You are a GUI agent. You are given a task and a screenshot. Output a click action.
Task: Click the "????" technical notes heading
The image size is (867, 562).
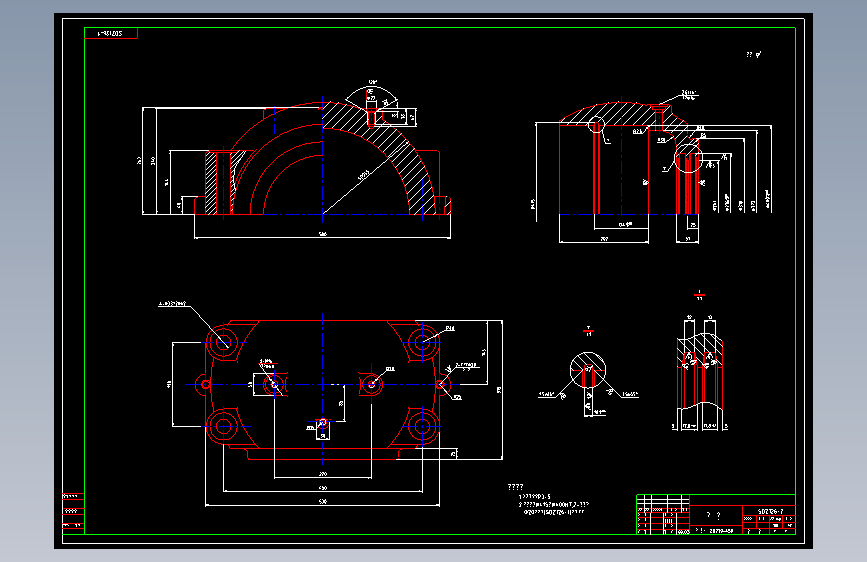515,487
